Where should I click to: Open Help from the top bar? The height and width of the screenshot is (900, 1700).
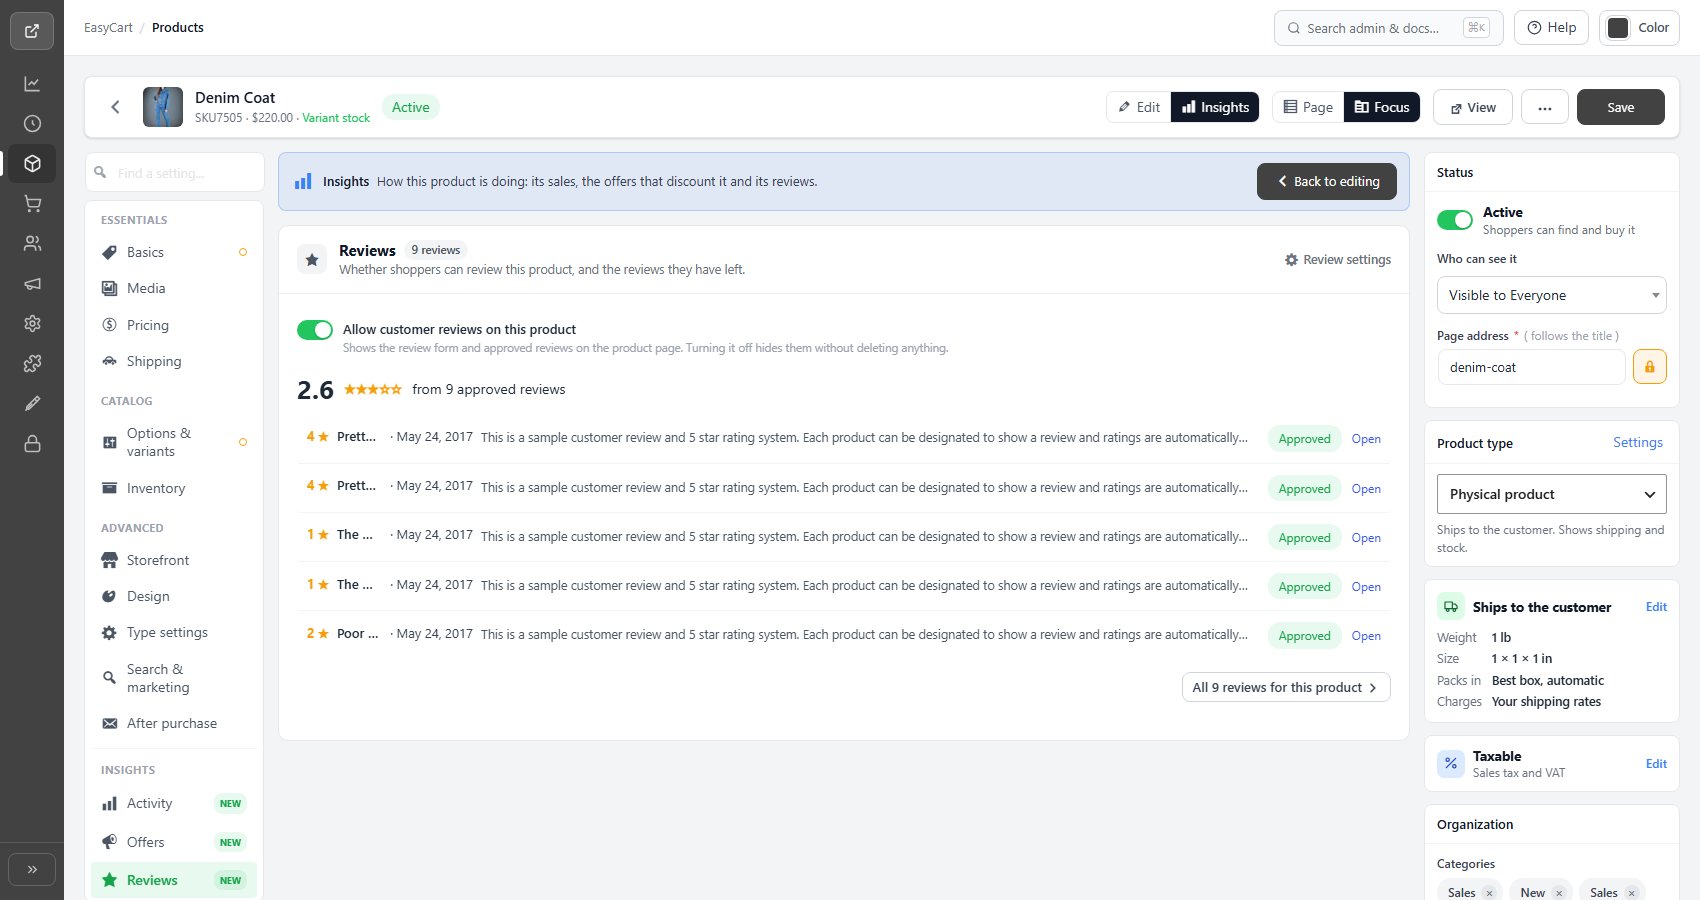click(x=1552, y=28)
